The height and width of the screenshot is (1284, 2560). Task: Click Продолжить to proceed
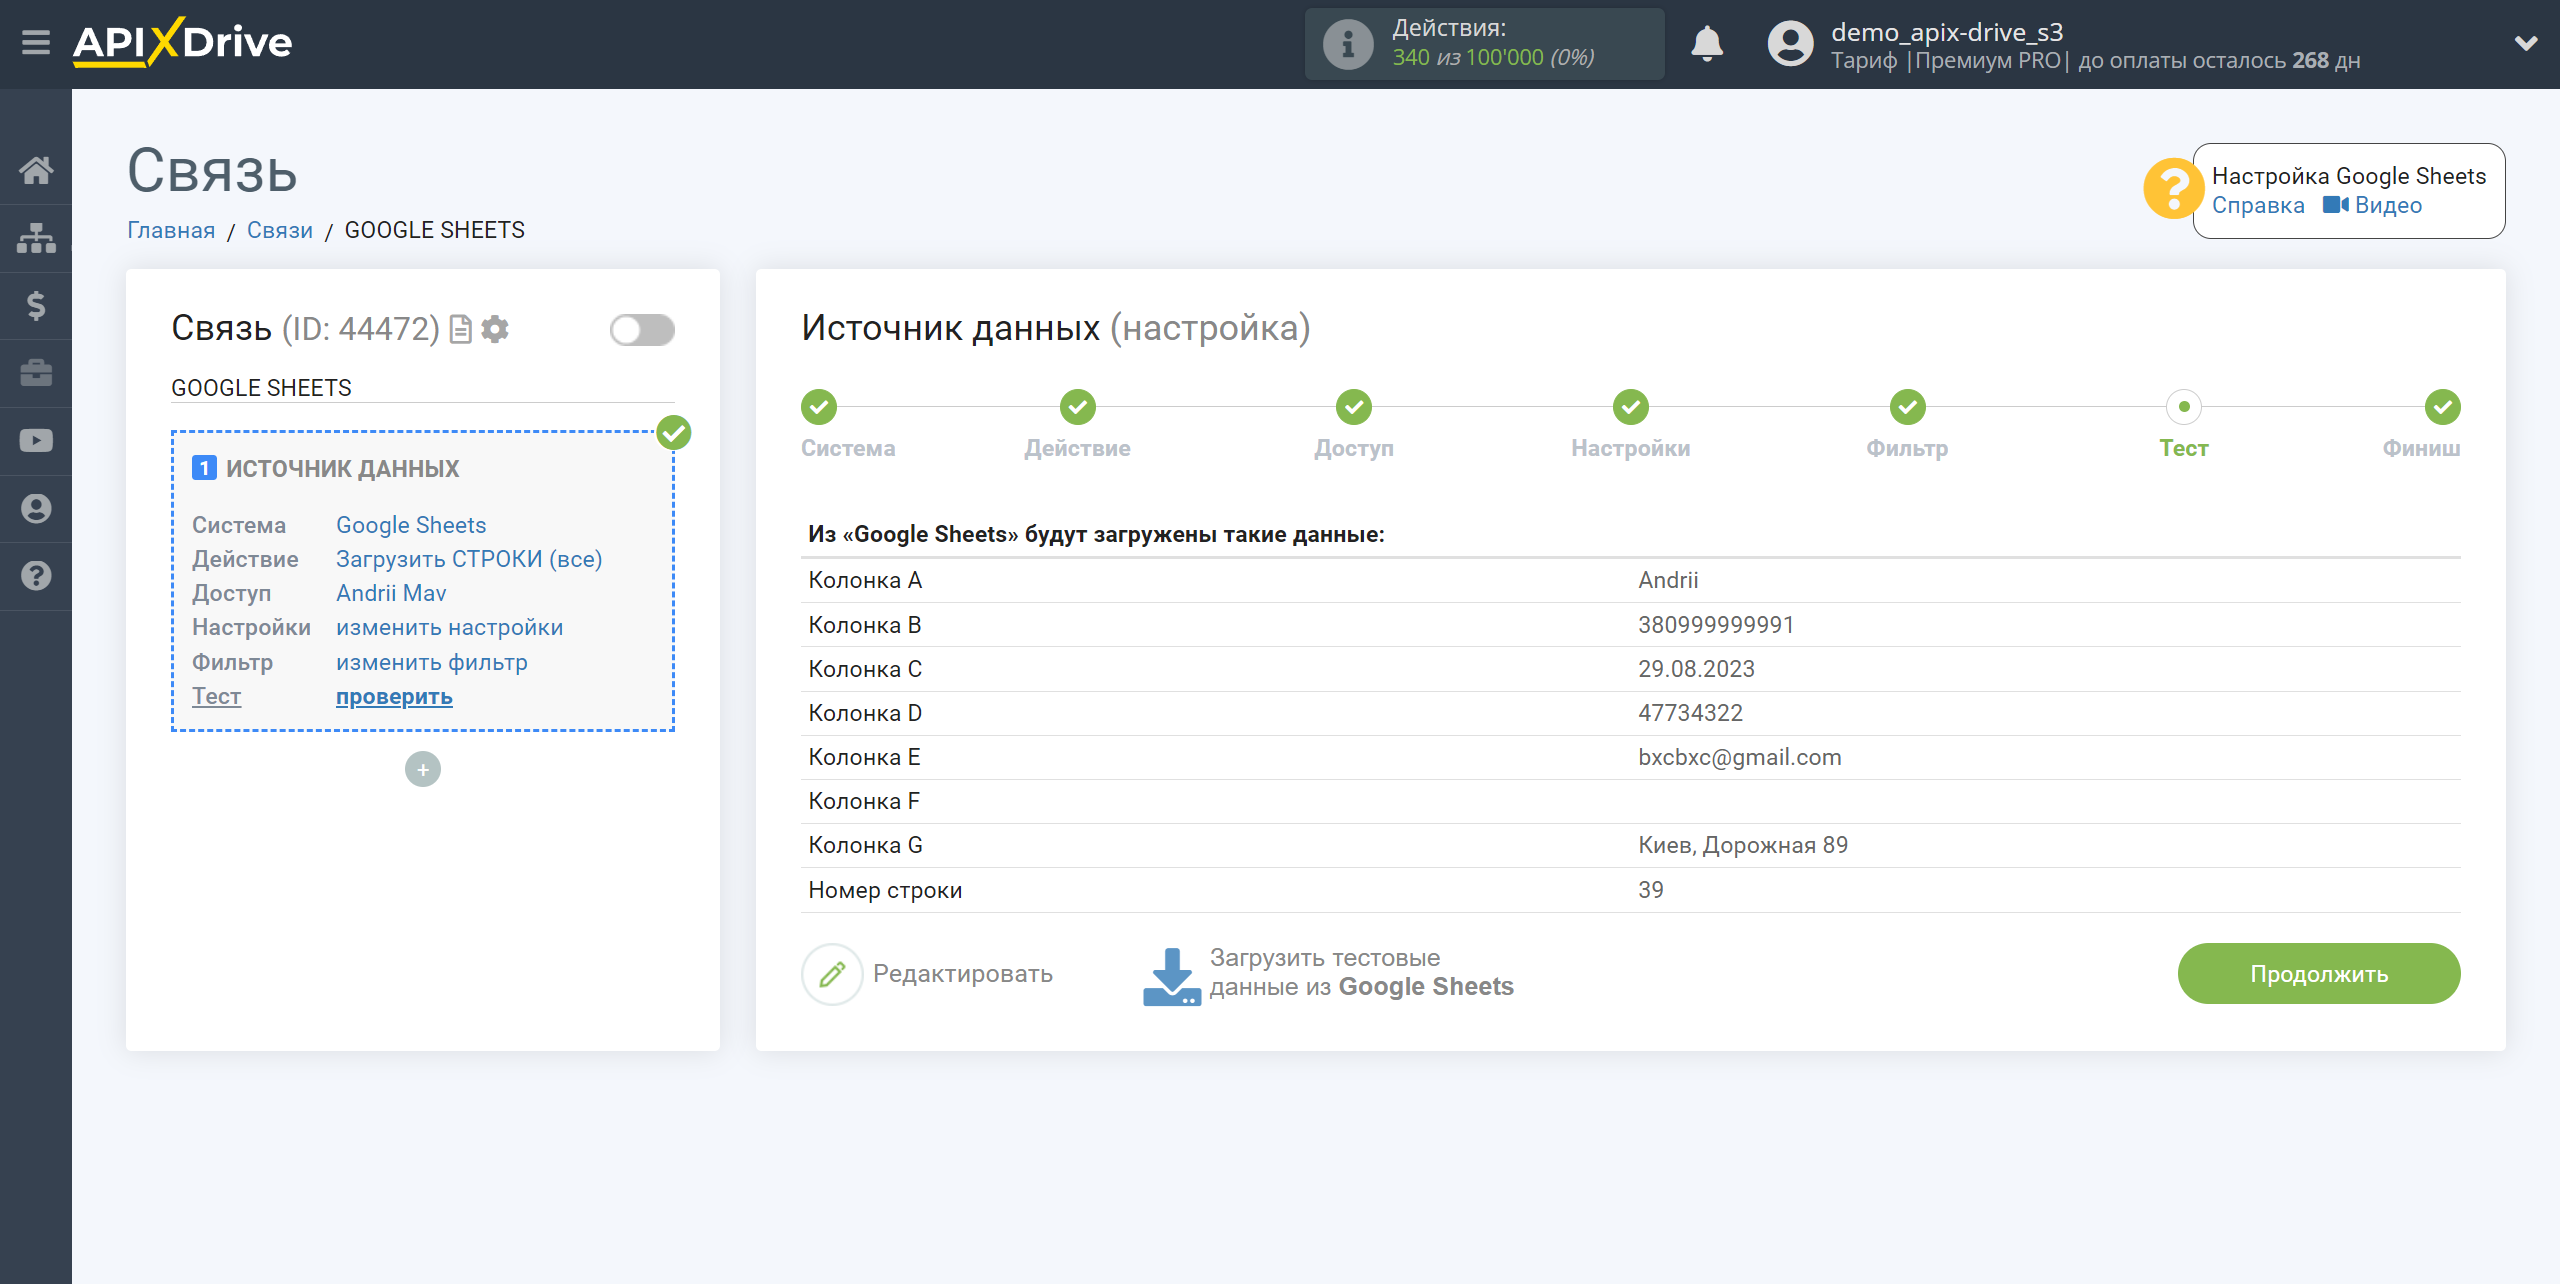(2319, 971)
